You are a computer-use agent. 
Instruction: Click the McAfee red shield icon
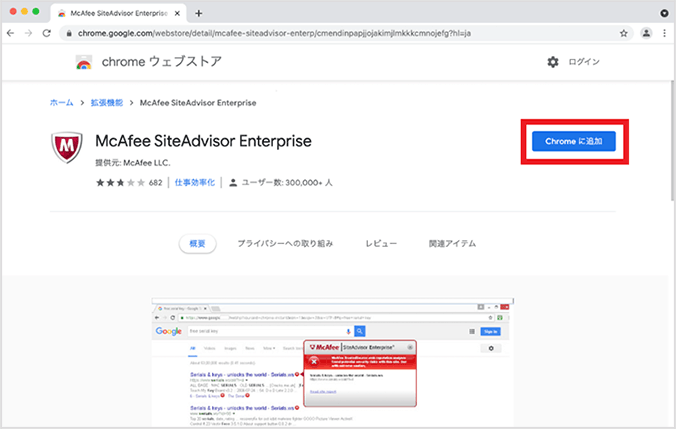pyautogui.click(x=67, y=147)
